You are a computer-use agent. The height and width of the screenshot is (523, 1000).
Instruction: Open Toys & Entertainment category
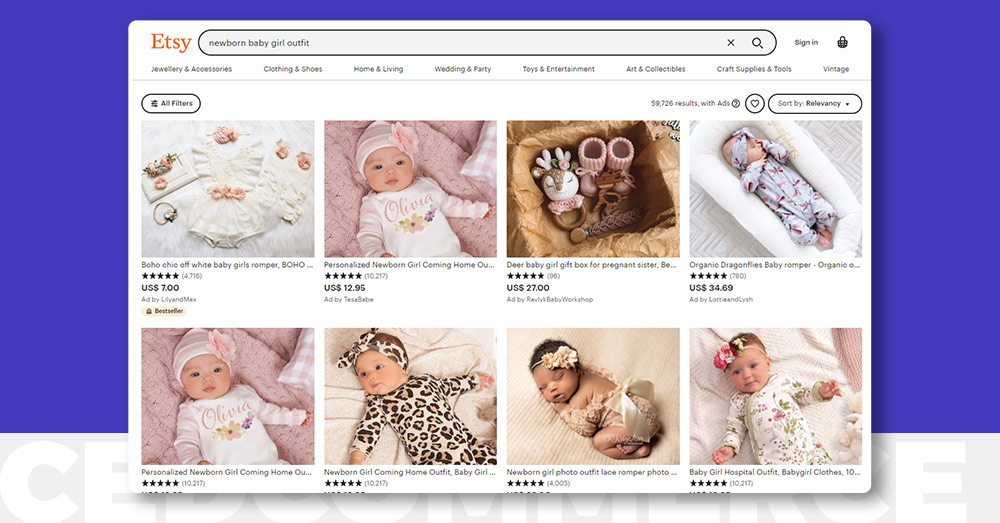pos(558,69)
